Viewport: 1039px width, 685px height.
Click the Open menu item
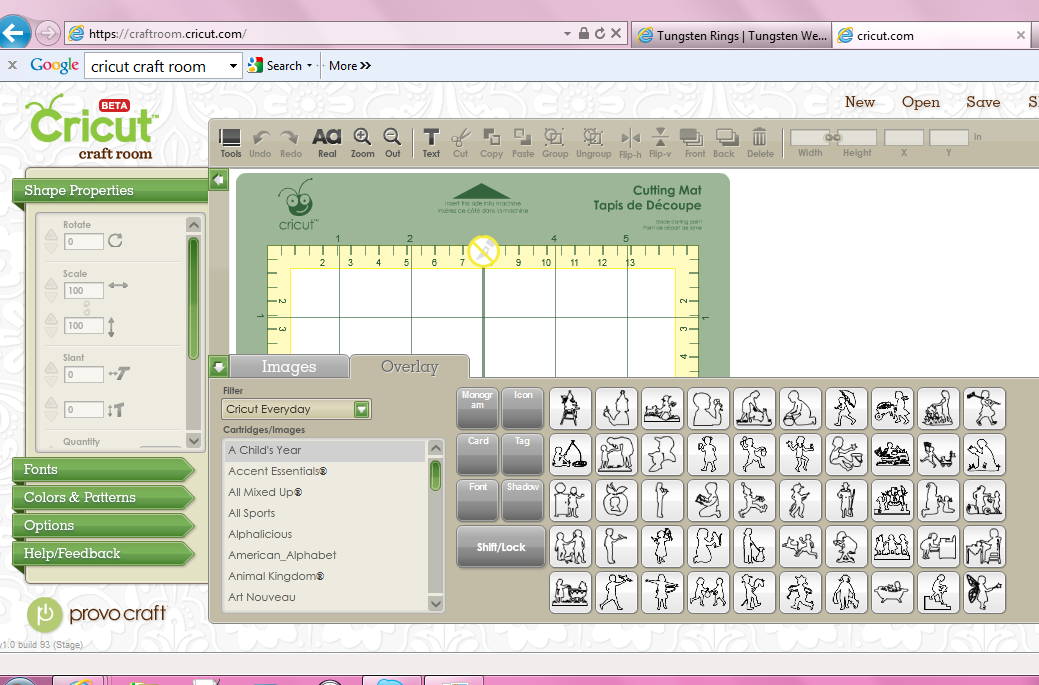click(x=920, y=102)
